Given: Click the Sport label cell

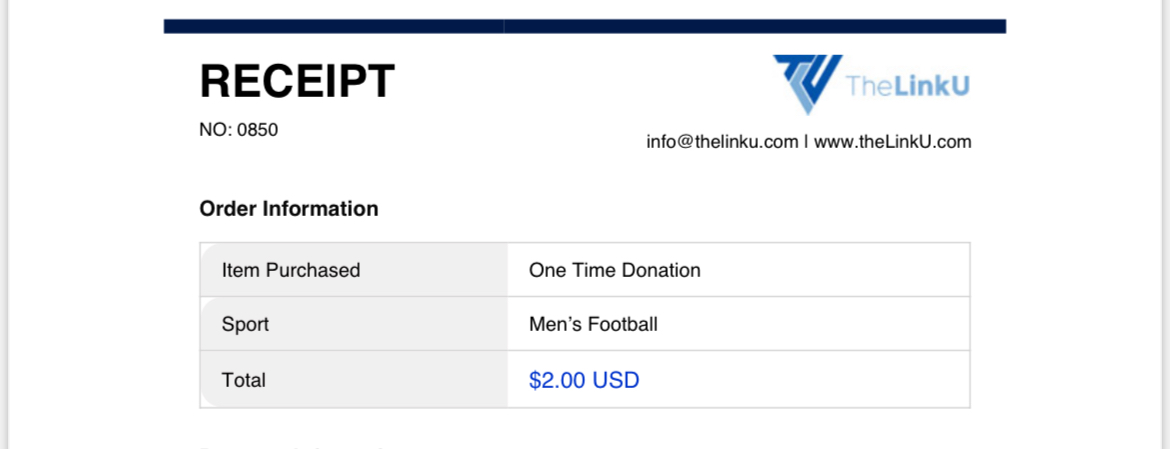Looking at the screenshot, I should [x=354, y=324].
